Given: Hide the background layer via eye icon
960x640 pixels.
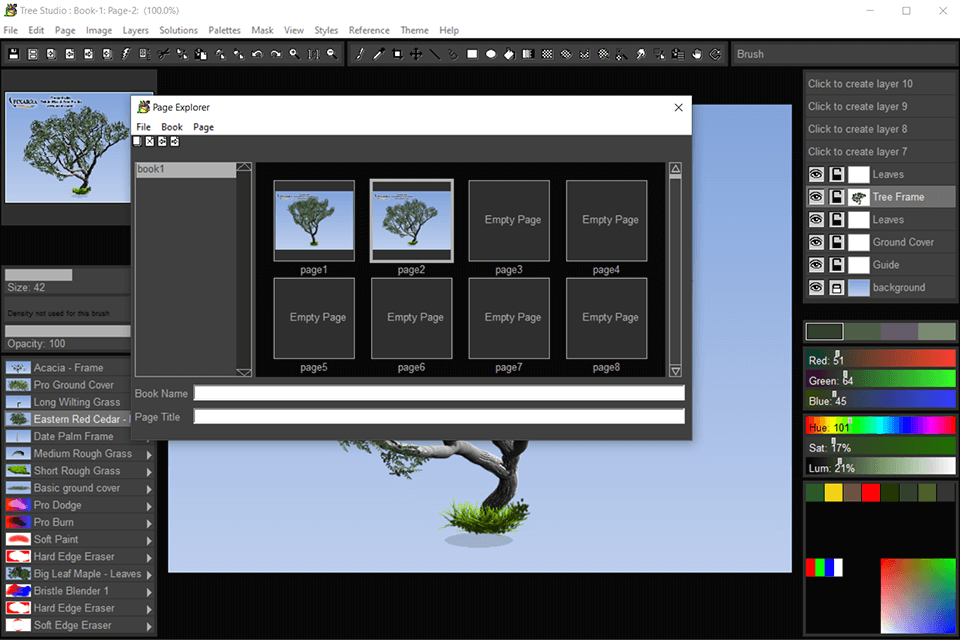Looking at the screenshot, I should pos(816,287).
